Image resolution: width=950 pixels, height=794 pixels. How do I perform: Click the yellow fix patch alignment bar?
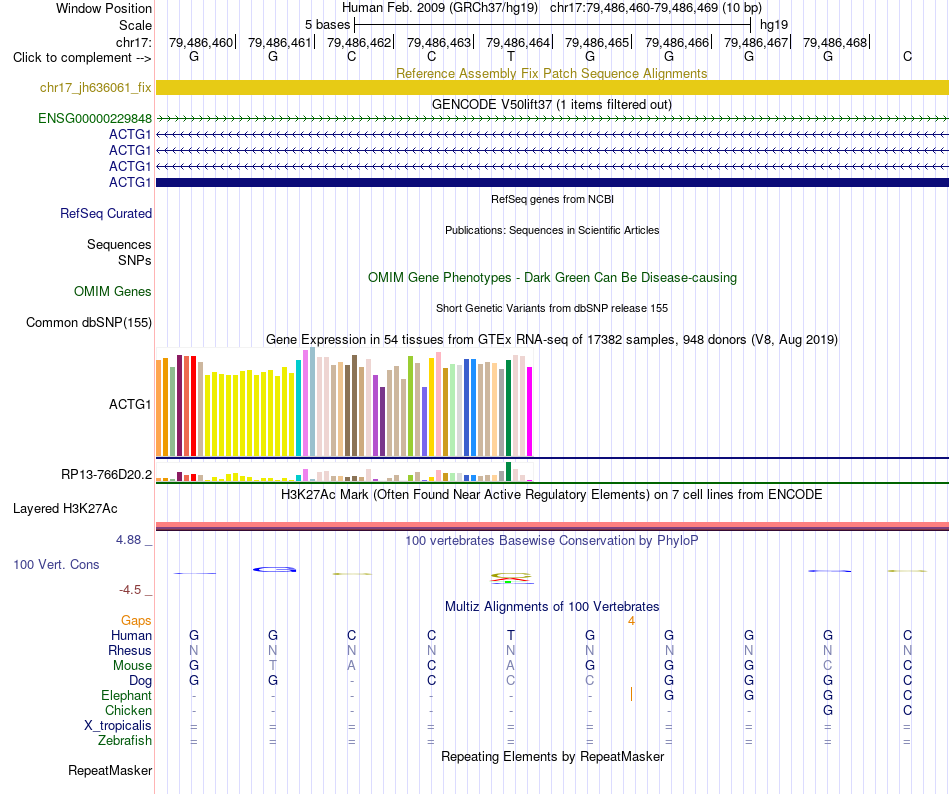pos(552,88)
